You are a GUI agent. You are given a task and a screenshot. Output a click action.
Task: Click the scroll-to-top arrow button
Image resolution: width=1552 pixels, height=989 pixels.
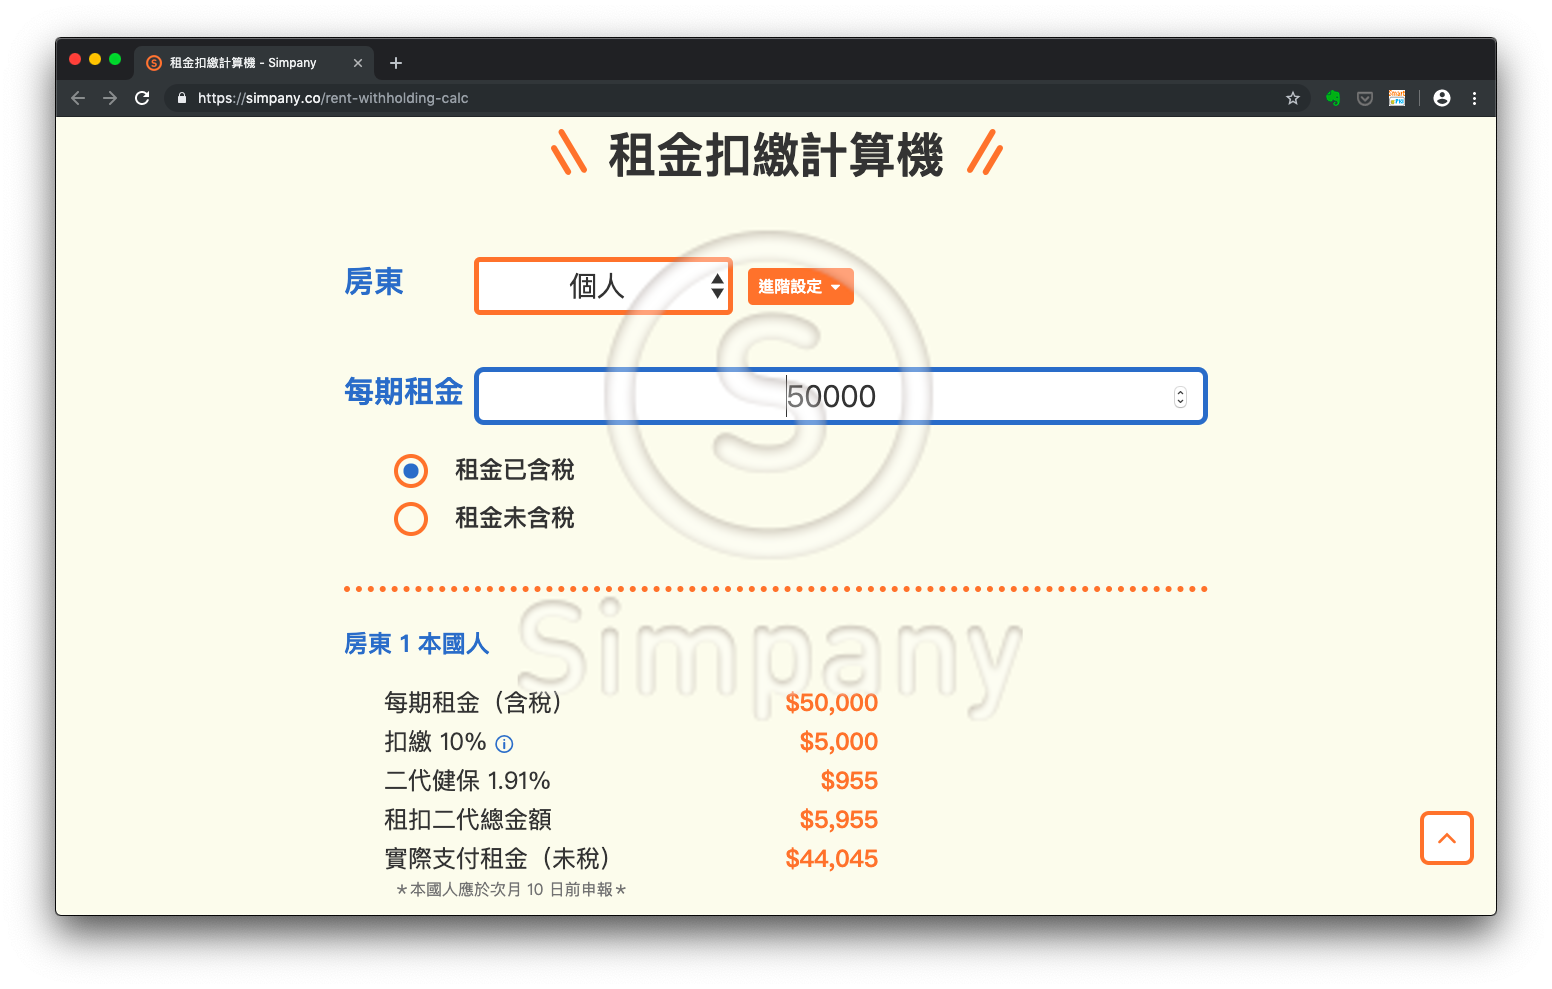click(1446, 838)
